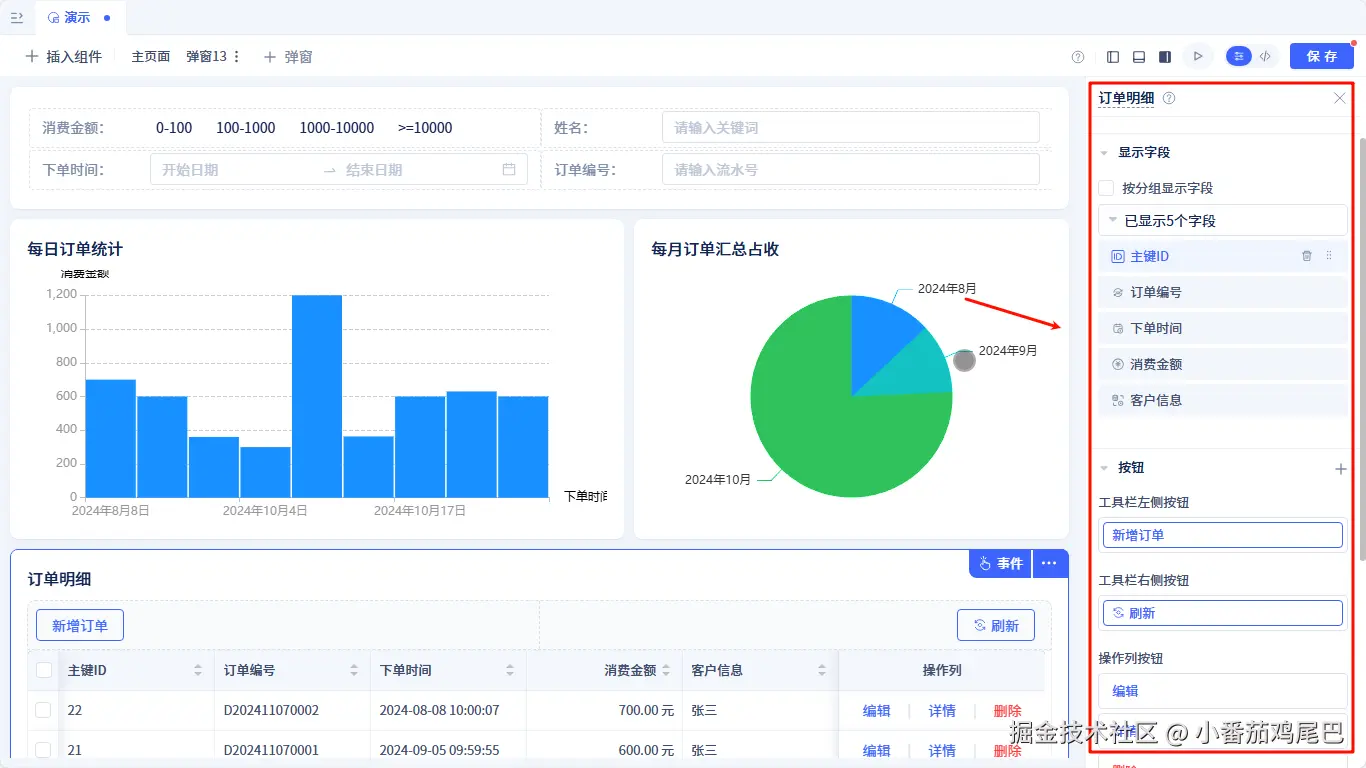Collapse the 按钮 section
Screen dimensions: 1366x768
click(1104, 468)
